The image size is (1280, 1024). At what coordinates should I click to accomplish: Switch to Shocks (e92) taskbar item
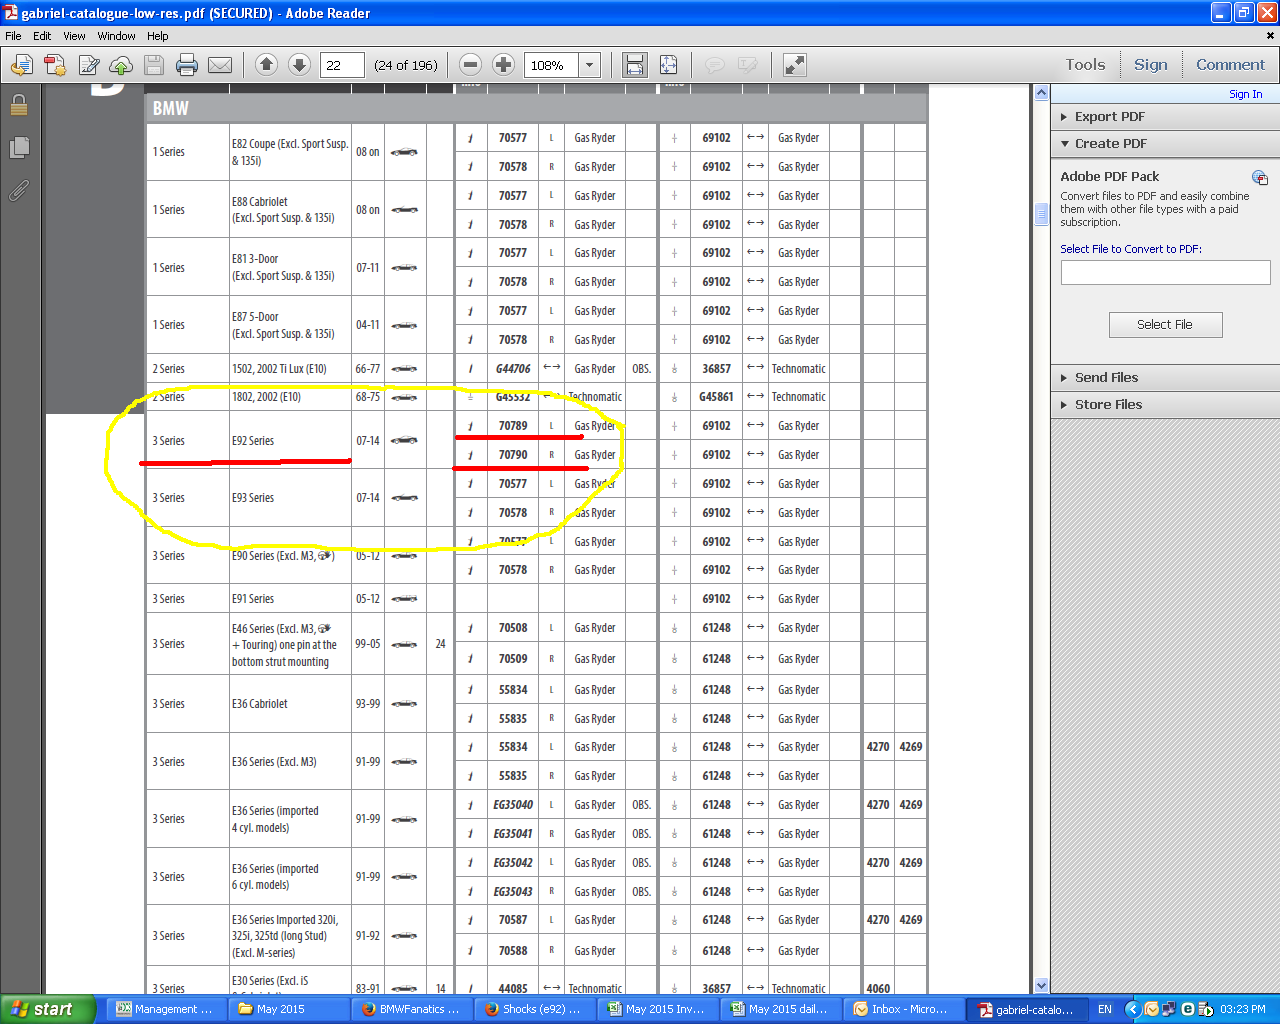point(537,1009)
